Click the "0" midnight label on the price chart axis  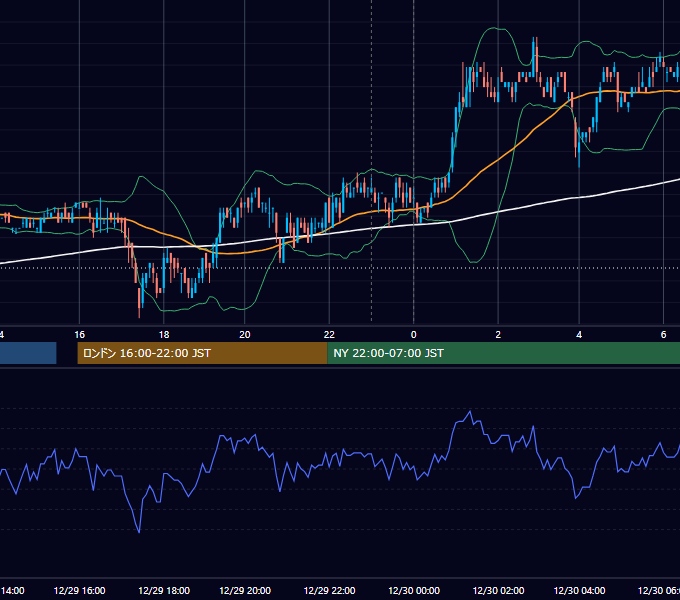click(x=413, y=335)
